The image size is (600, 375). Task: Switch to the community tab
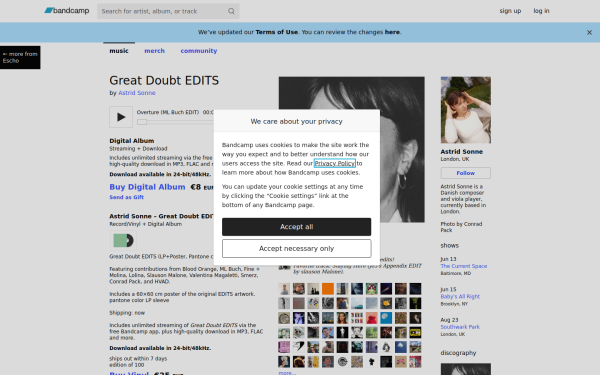point(199,51)
